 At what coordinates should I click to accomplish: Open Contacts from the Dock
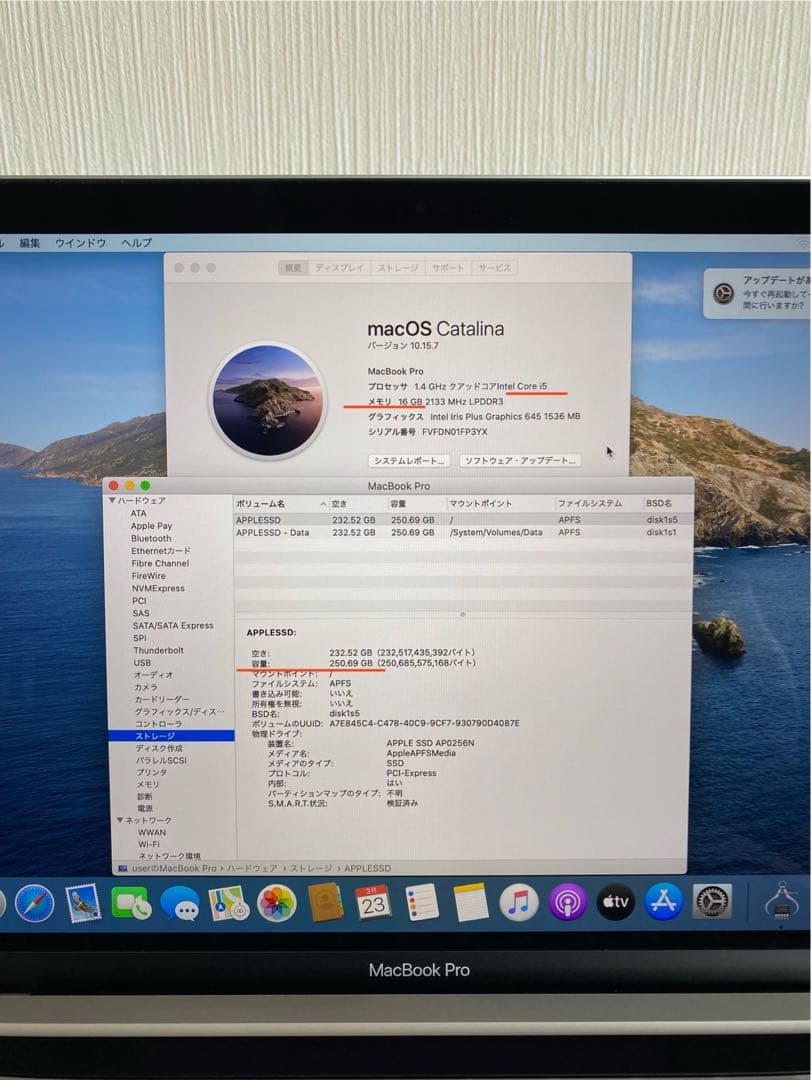[x=325, y=903]
